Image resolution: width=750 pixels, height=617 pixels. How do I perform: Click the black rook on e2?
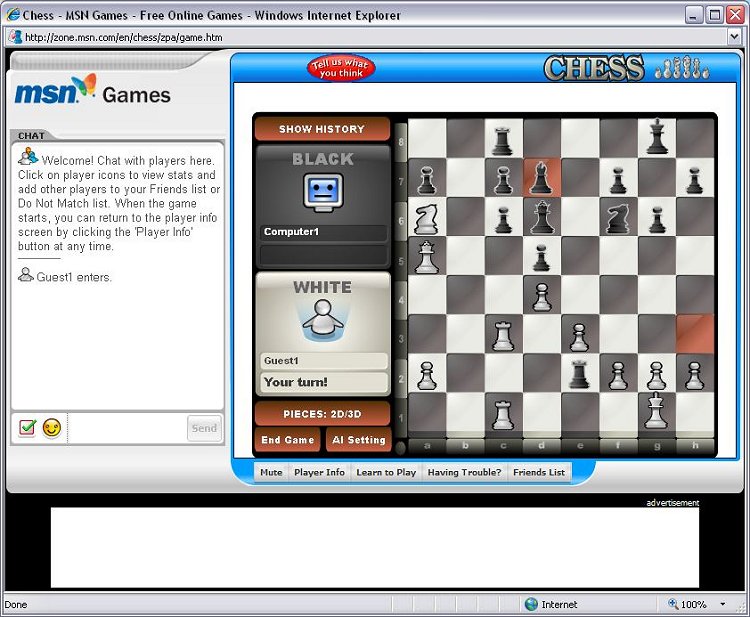pos(579,375)
